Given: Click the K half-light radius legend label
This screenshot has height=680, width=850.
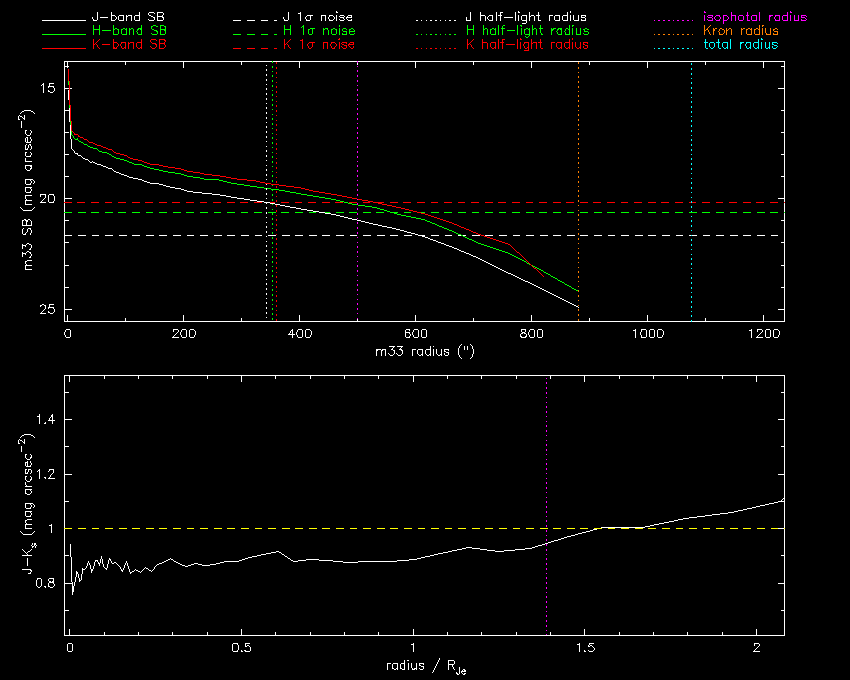Looking at the screenshot, I should 526,45.
